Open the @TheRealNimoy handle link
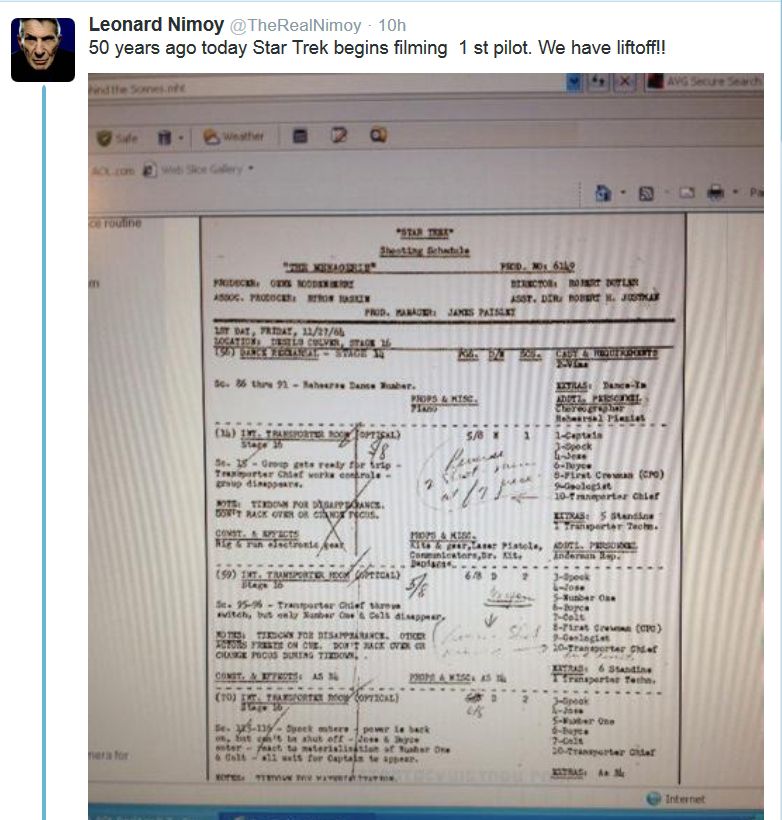 tap(296, 25)
